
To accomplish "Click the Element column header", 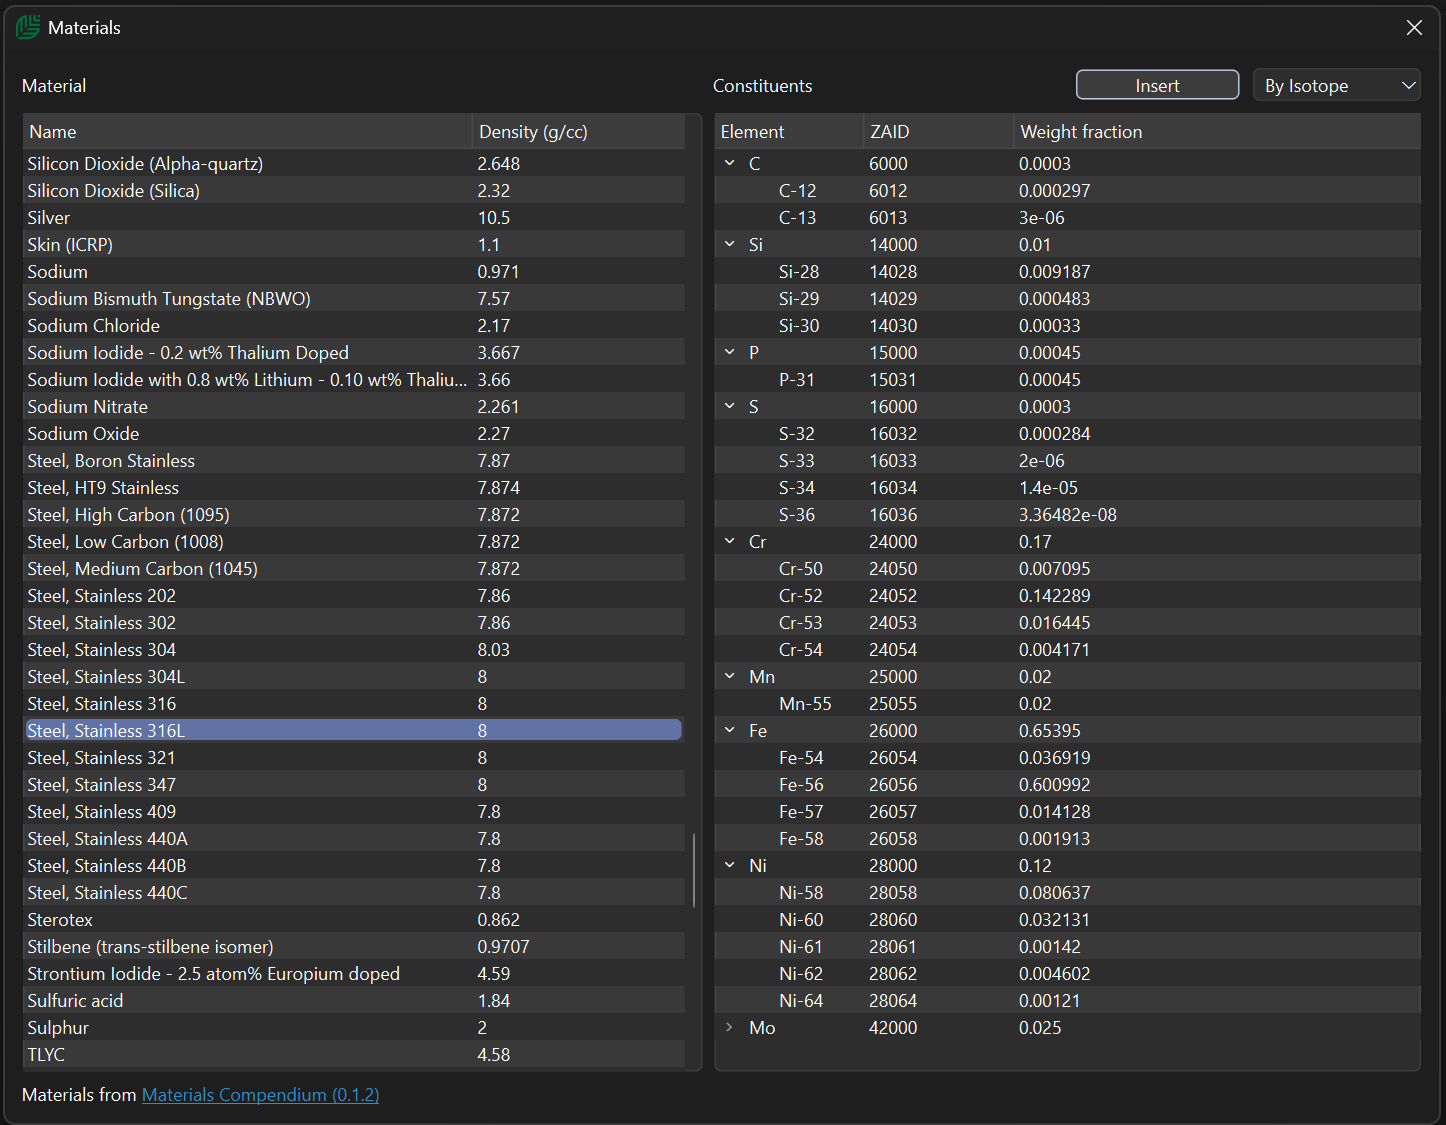I will [x=789, y=131].
